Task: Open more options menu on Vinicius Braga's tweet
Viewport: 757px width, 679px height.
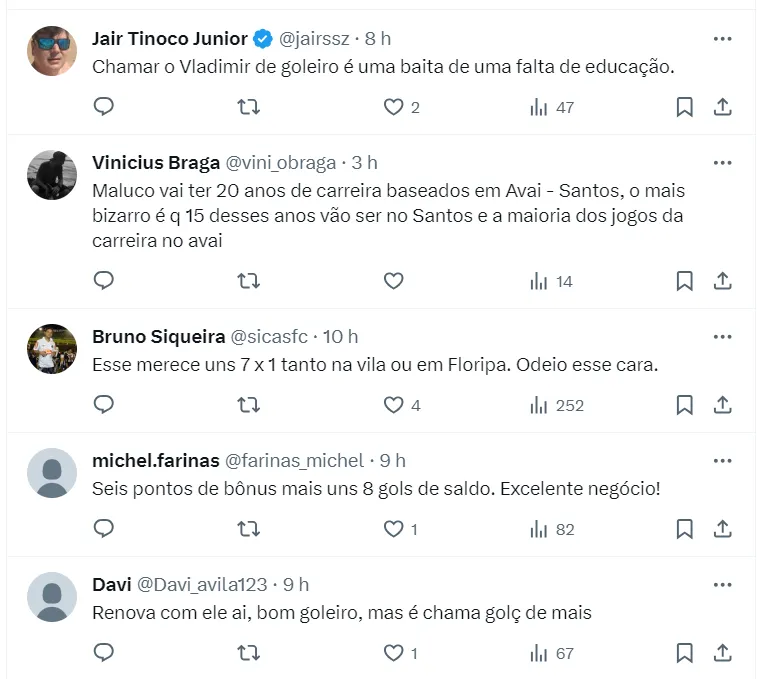Action: 722,163
